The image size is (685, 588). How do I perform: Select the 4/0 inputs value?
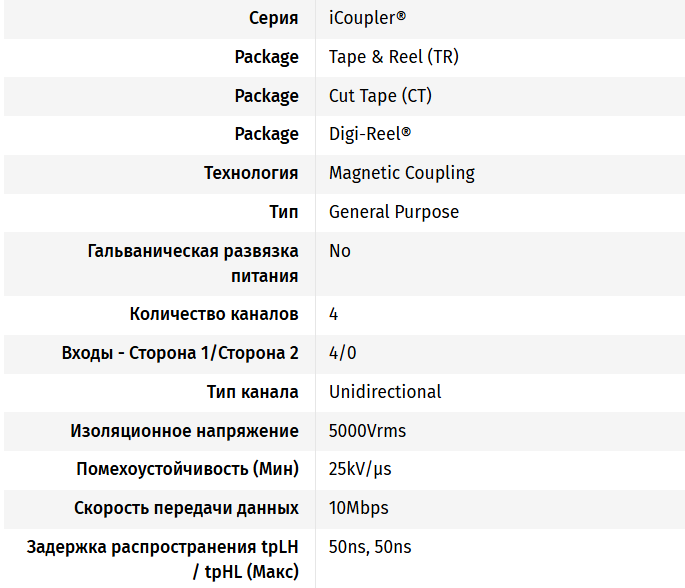pyautogui.click(x=343, y=353)
